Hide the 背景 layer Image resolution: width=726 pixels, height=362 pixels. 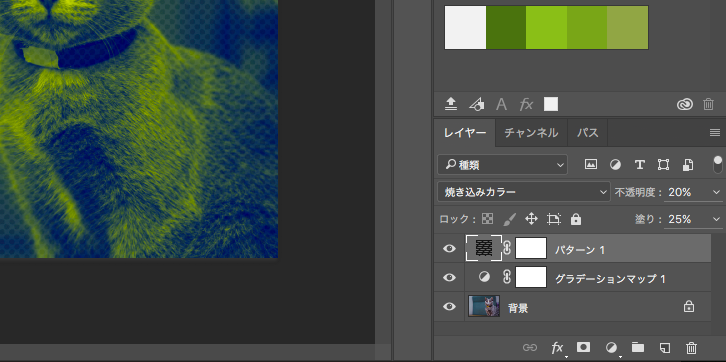pyautogui.click(x=449, y=306)
